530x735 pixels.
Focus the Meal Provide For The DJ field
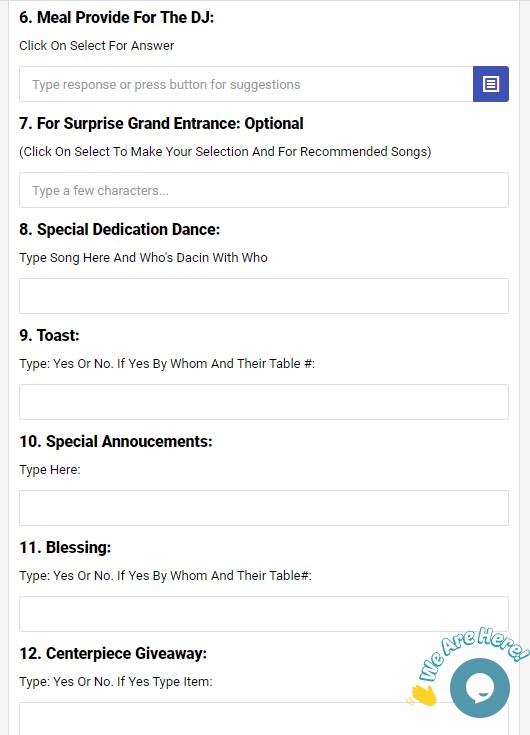(x=246, y=84)
